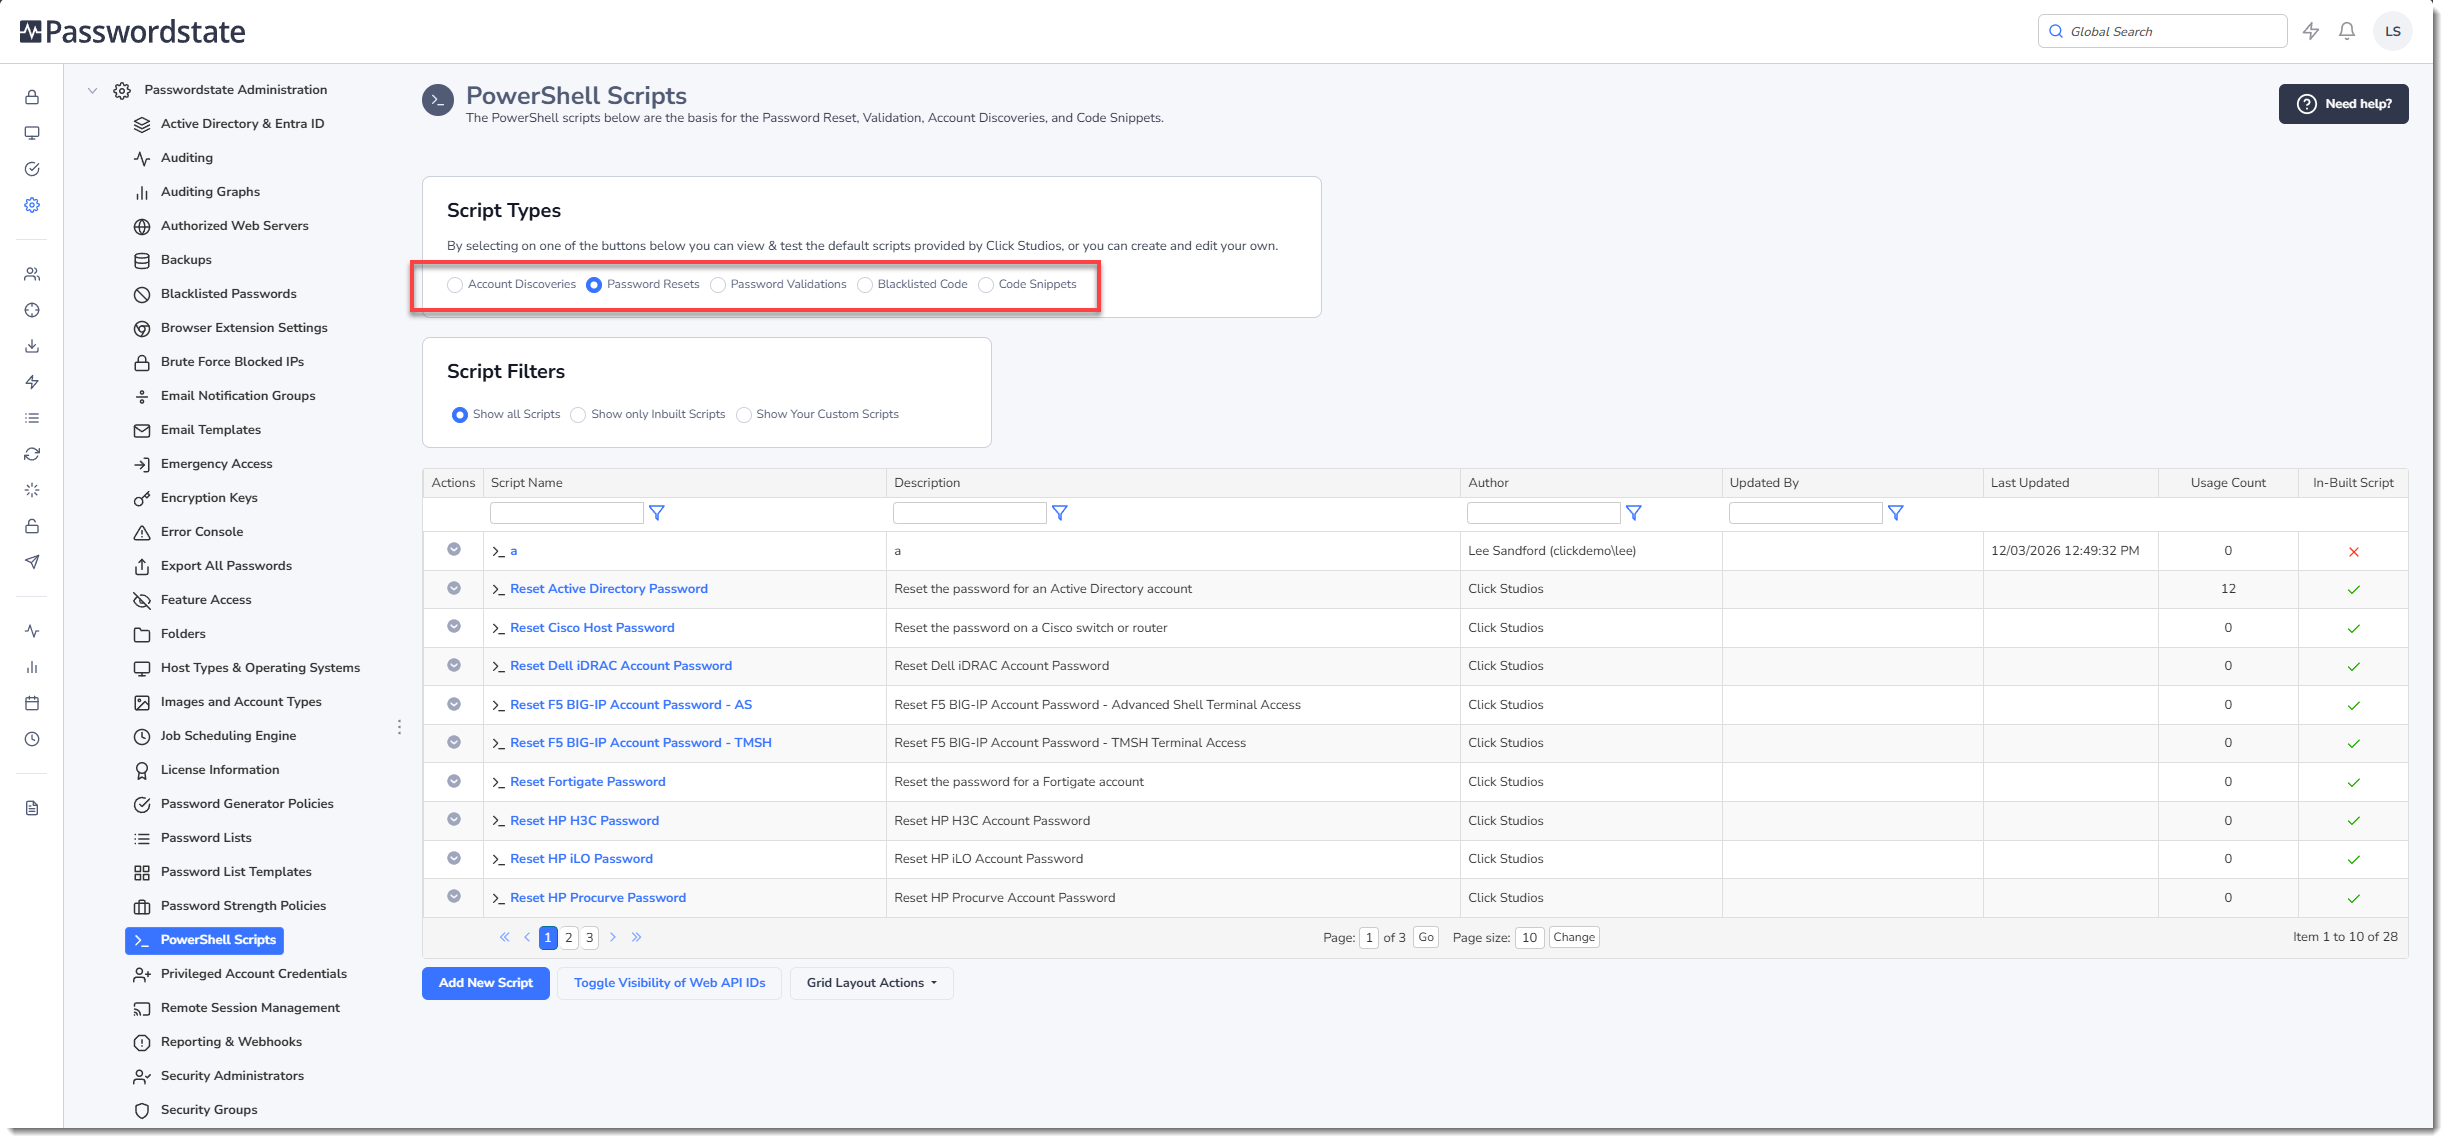Click the Script Name filter text box
Screen dimensions: 2448x1143
(x=567, y=513)
